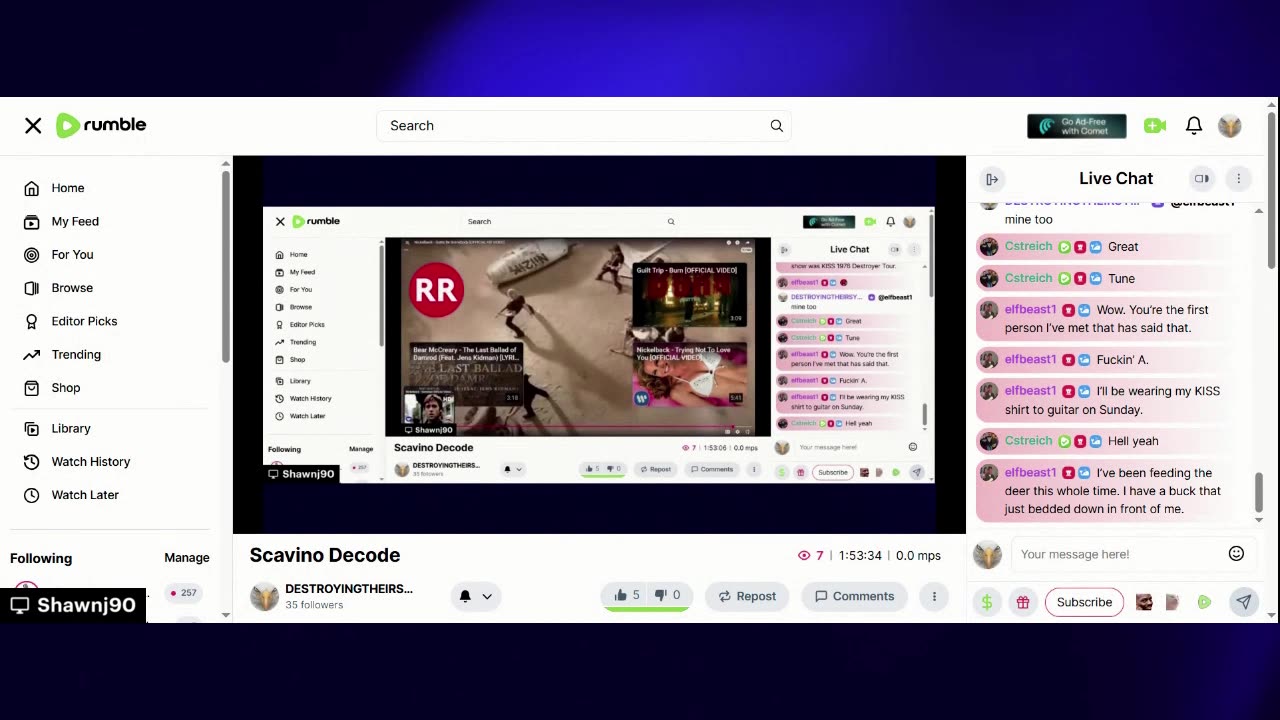1280x720 pixels.
Task: Click the Shop bag icon
Action: click(32, 388)
